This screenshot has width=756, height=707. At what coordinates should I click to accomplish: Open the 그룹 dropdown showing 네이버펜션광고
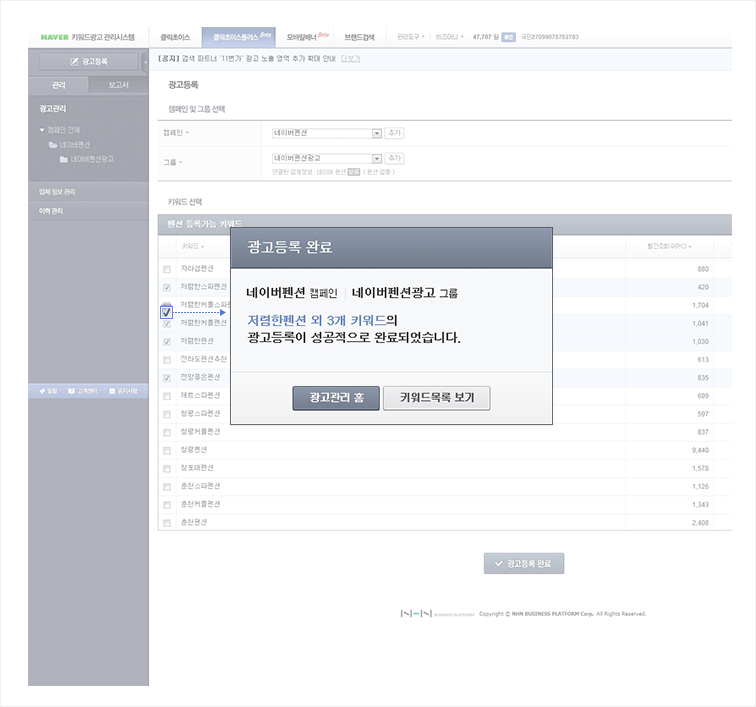(x=327, y=158)
